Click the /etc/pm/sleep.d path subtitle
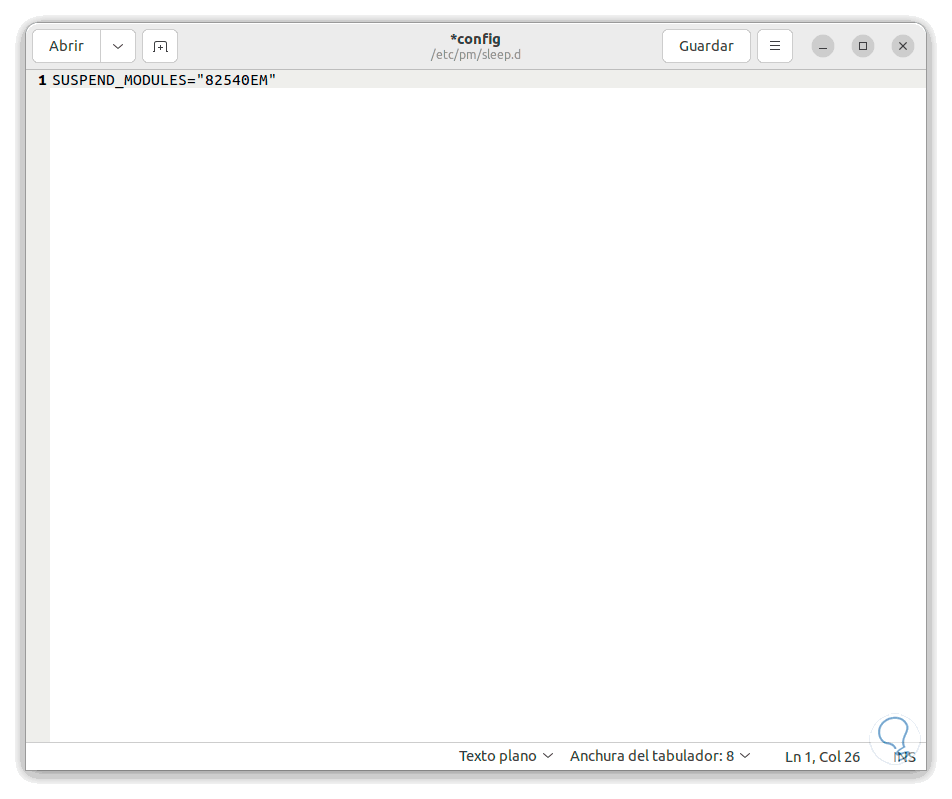Image resolution: width=952 pixels, height=799 pixels. 475,55
